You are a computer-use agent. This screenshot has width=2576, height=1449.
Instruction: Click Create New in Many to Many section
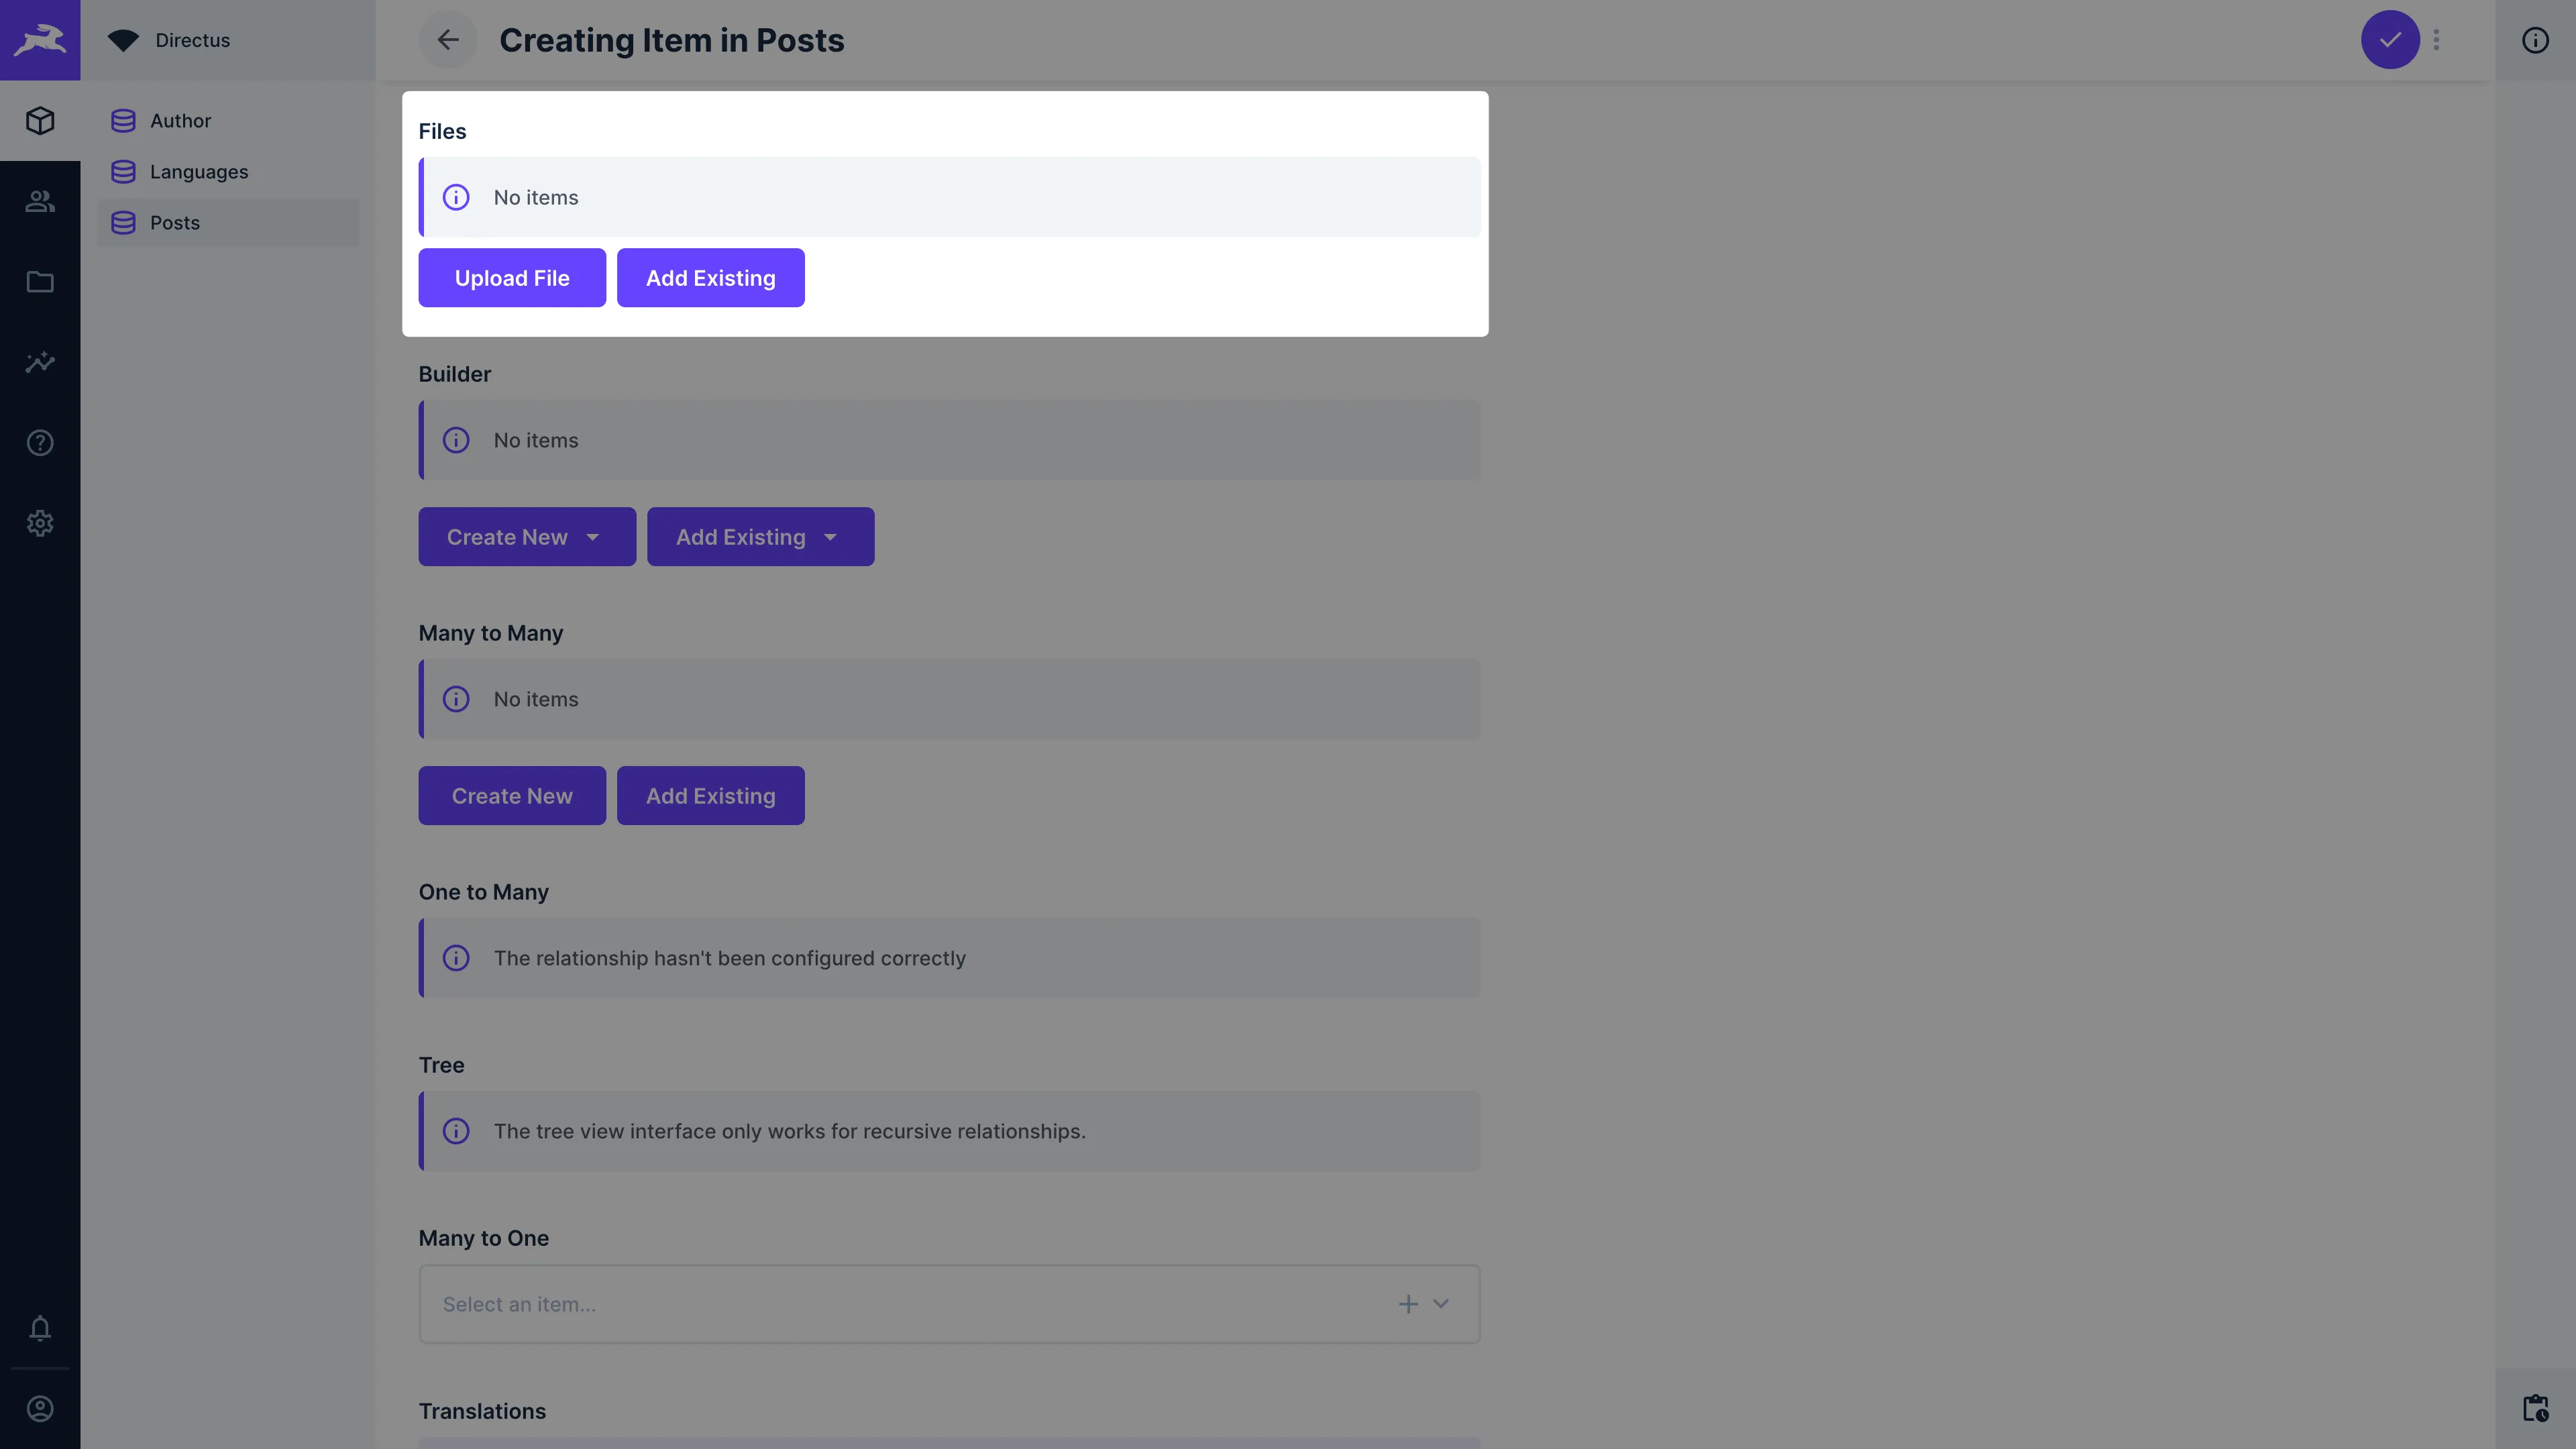(511, 794)
